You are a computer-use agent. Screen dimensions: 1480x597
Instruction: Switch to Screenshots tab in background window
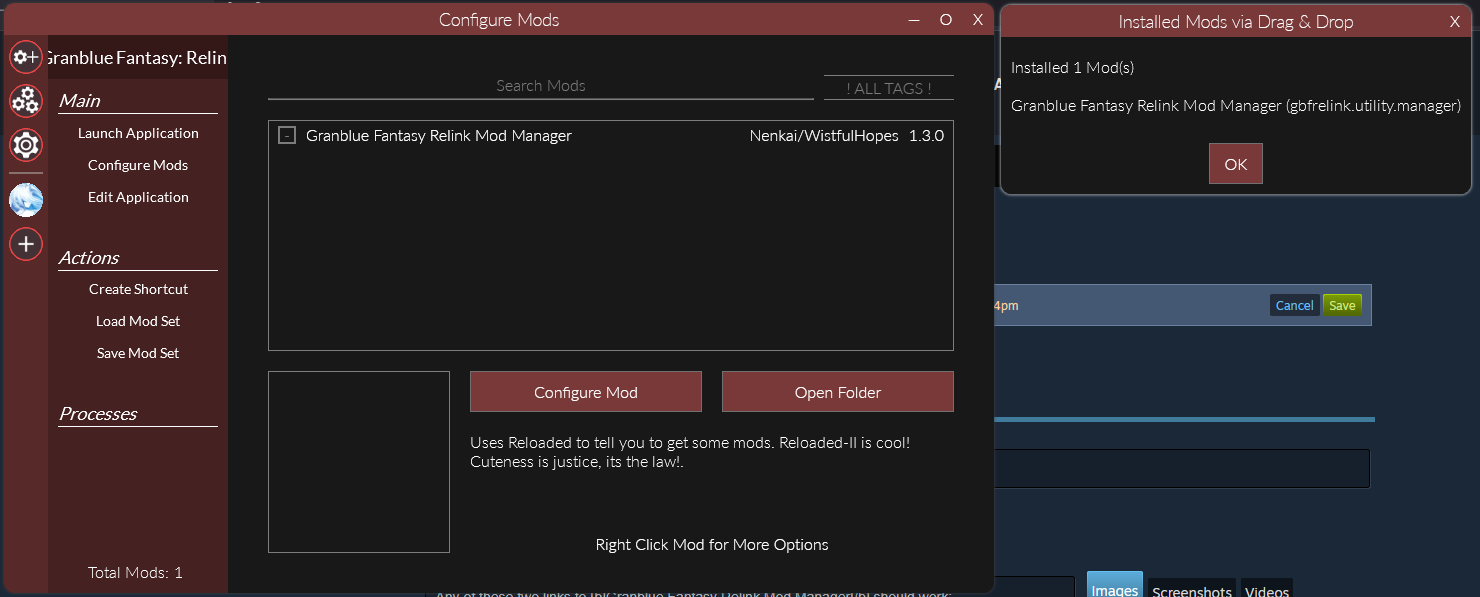tap(1192, 589)
